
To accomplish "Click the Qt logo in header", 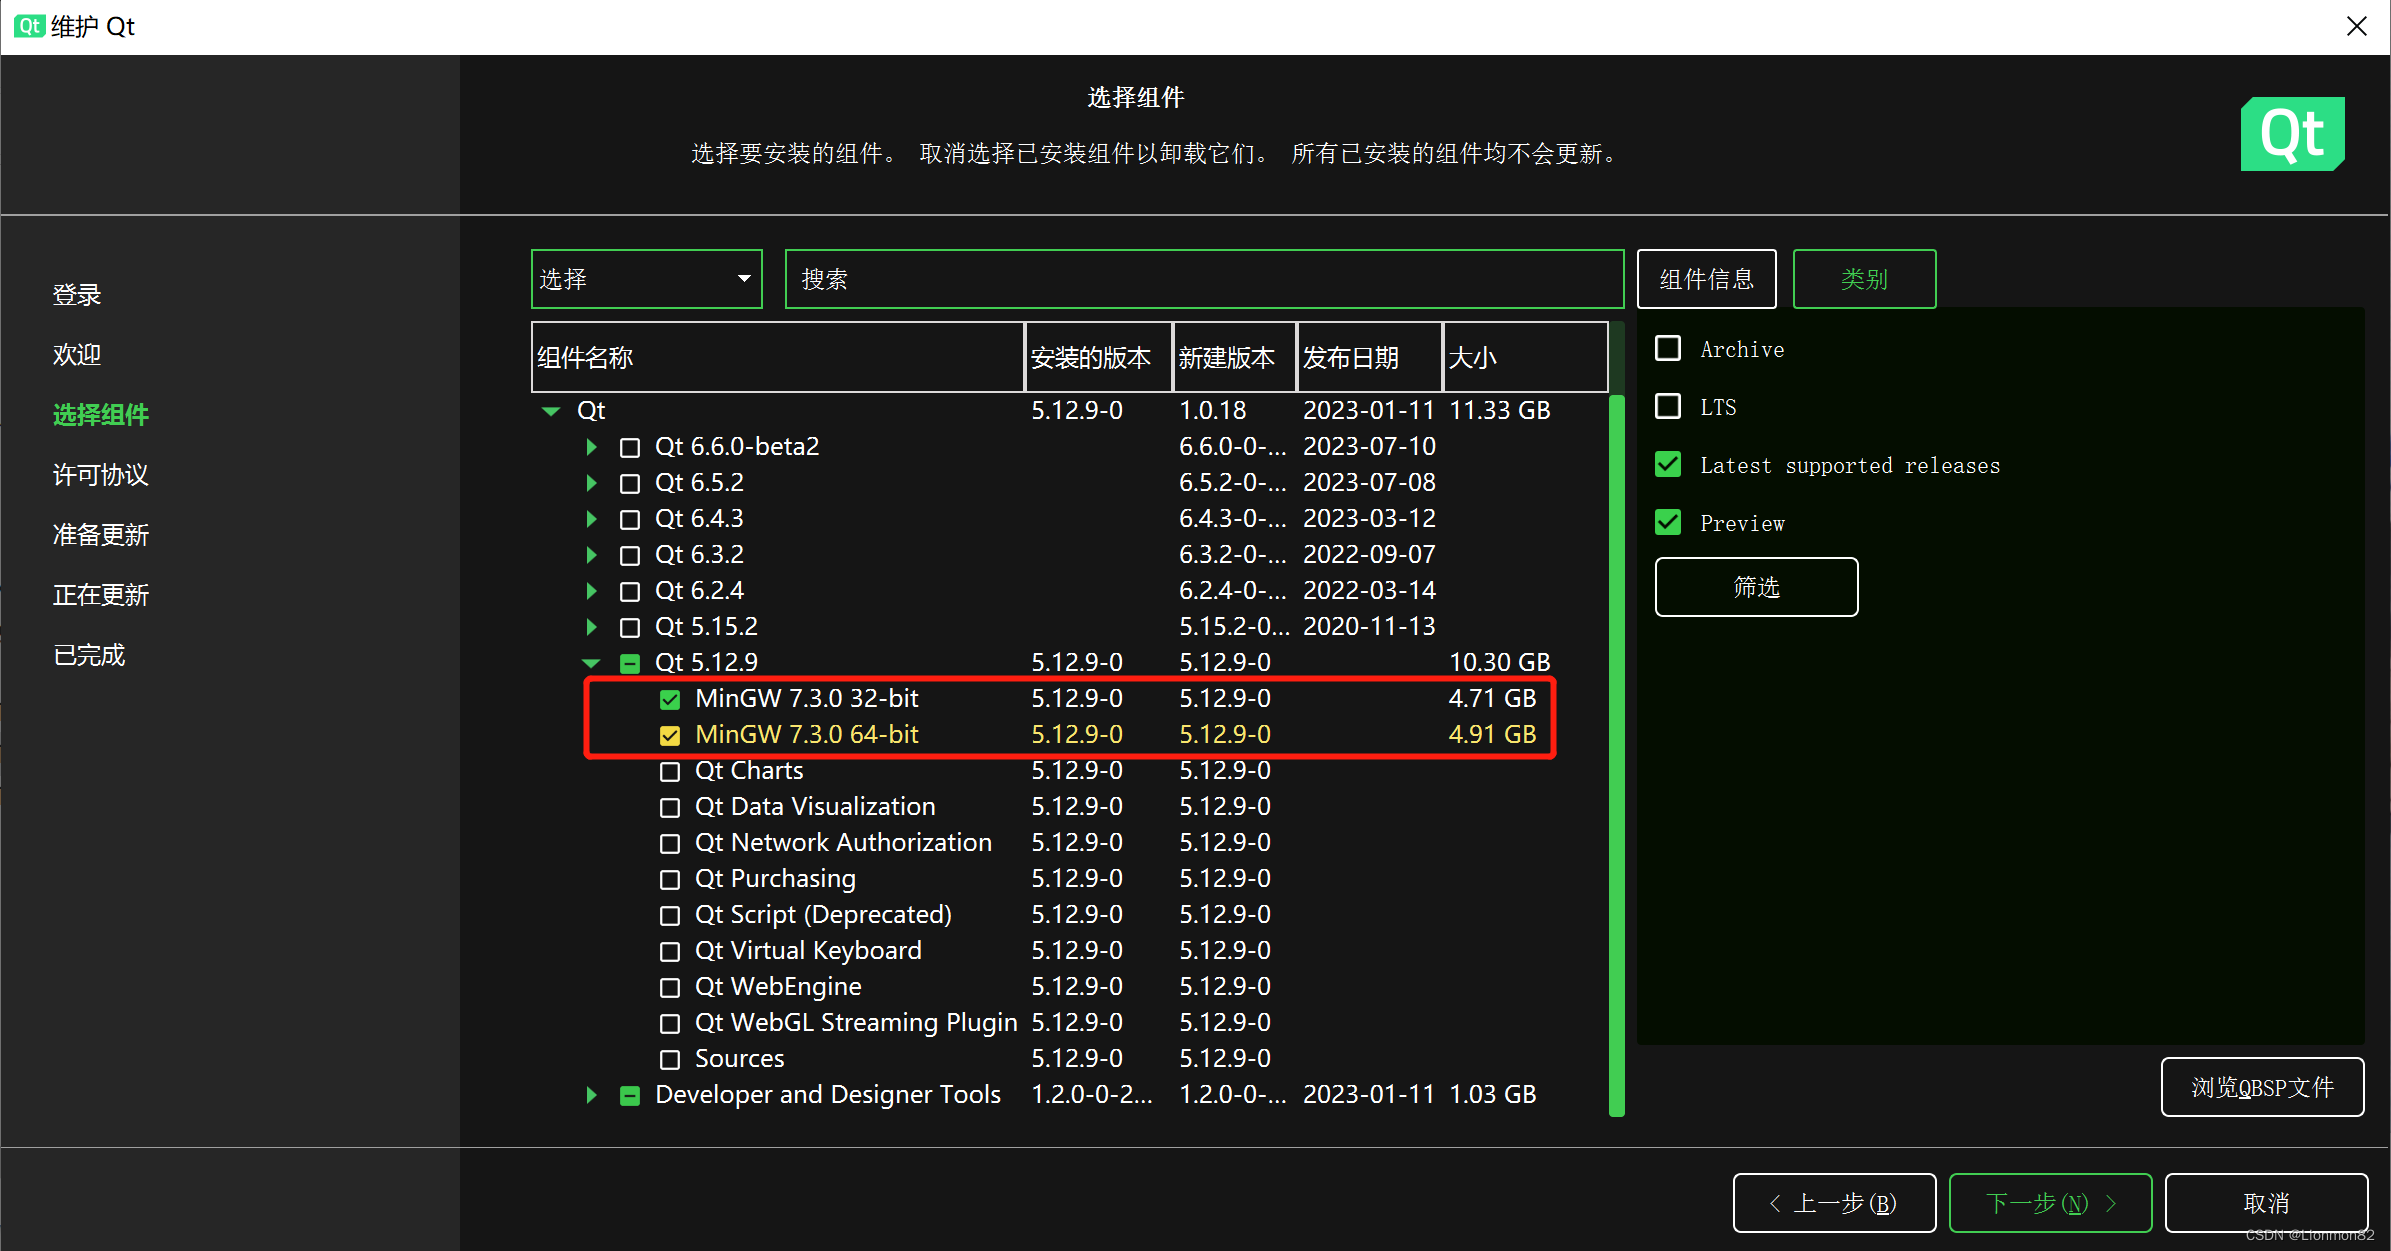I will pyautogui.click(x=2291, y=134).
